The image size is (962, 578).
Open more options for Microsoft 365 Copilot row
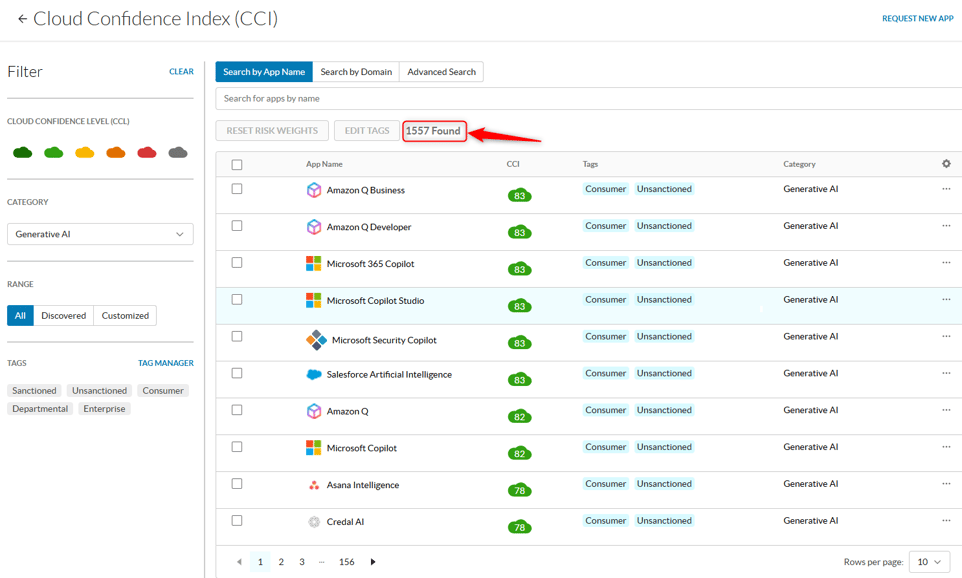click(946, 263)
